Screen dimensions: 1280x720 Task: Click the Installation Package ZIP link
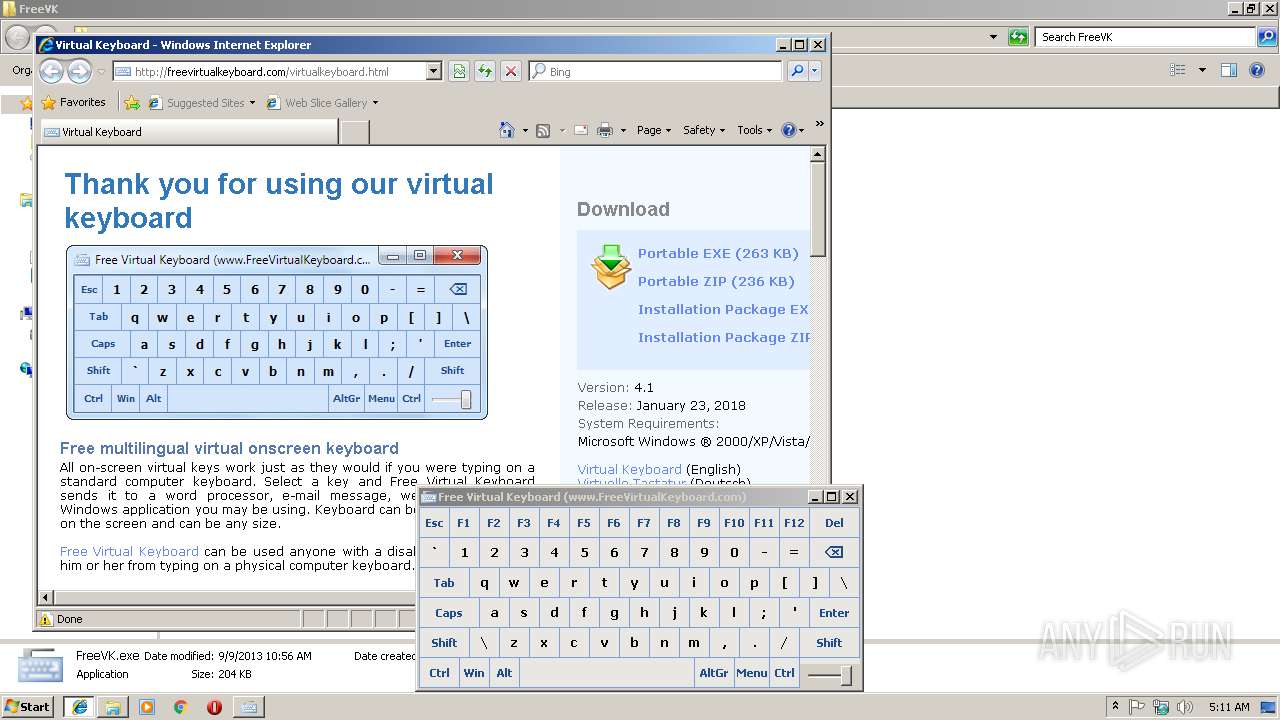(724, 337)
